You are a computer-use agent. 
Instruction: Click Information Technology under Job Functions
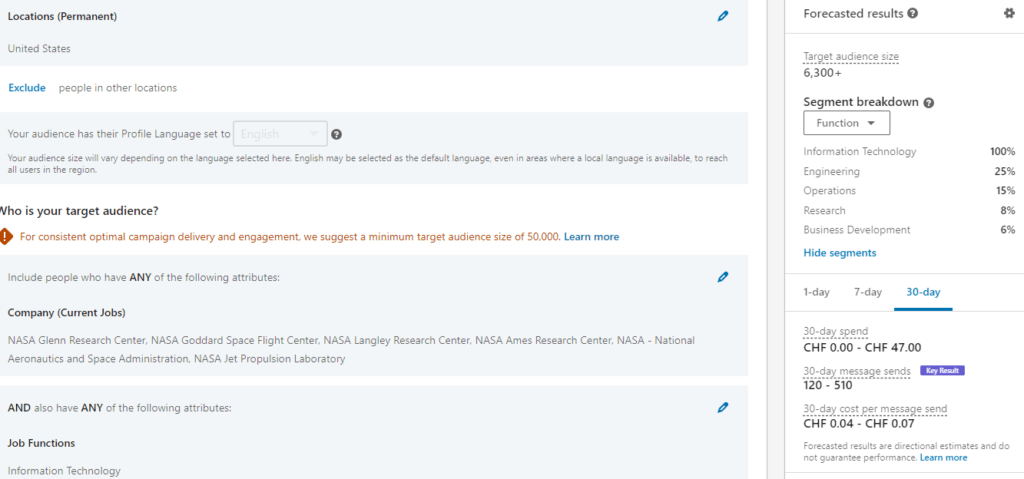pyautogui.click(x=64, y=471)
